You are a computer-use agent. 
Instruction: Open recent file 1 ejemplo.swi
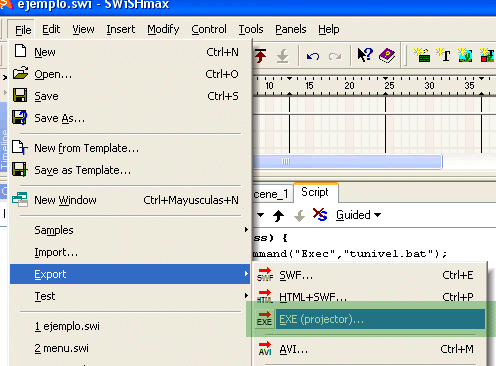(x=130, y=326)
